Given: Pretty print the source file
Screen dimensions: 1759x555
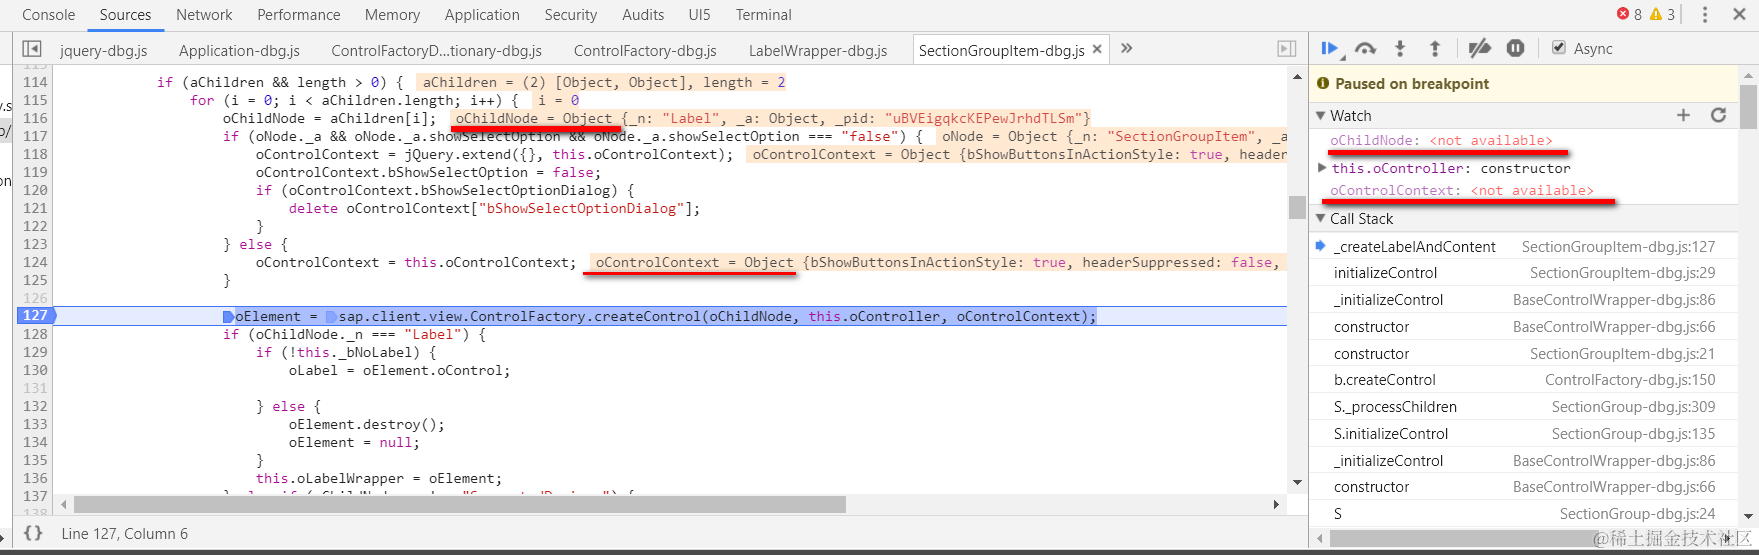Looking at the screenshot, I should [x=33, y=533].
